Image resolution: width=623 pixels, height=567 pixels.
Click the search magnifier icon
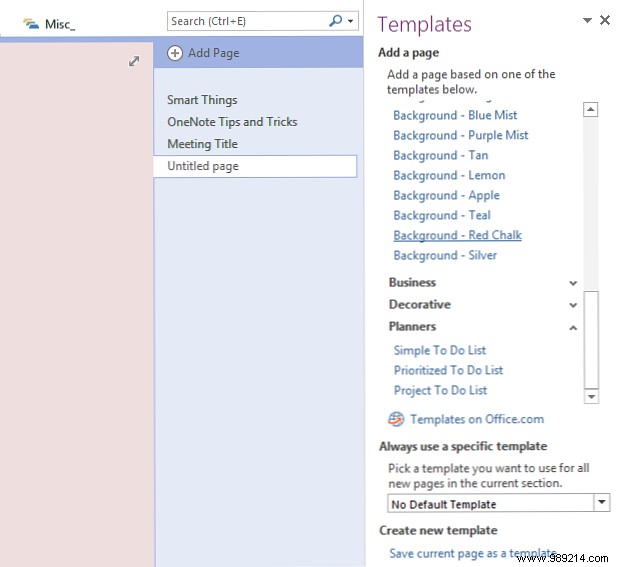click(x=336, y=21)
